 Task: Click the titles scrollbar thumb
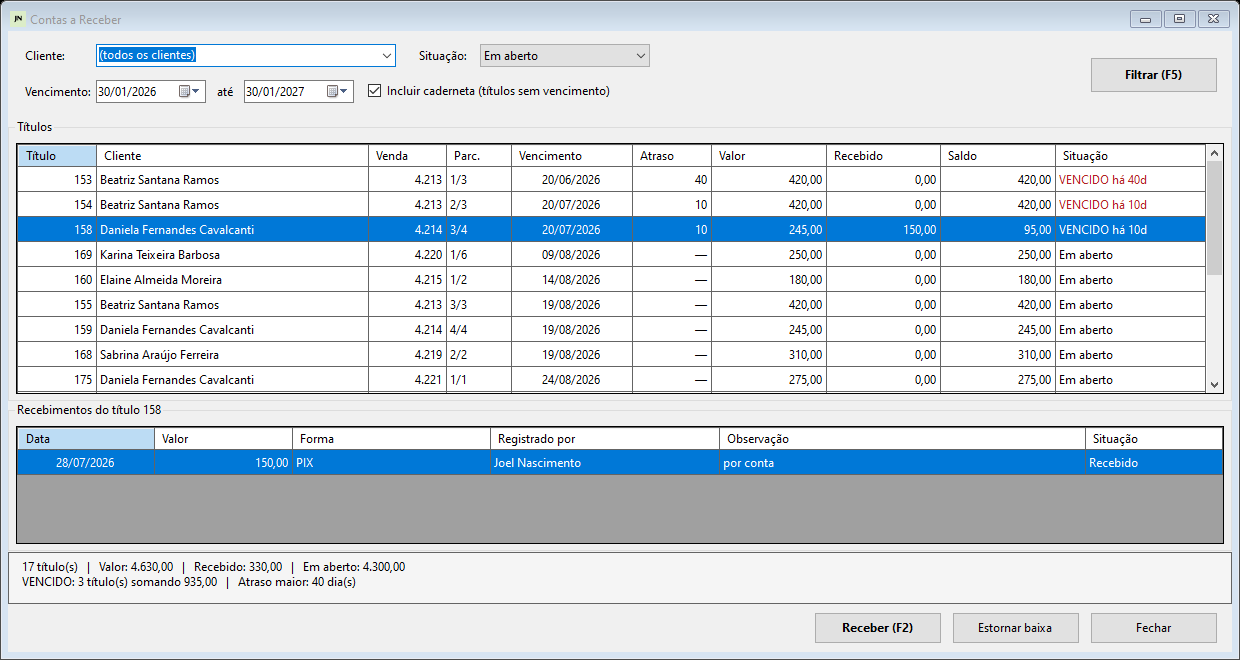pos(1214,218)
